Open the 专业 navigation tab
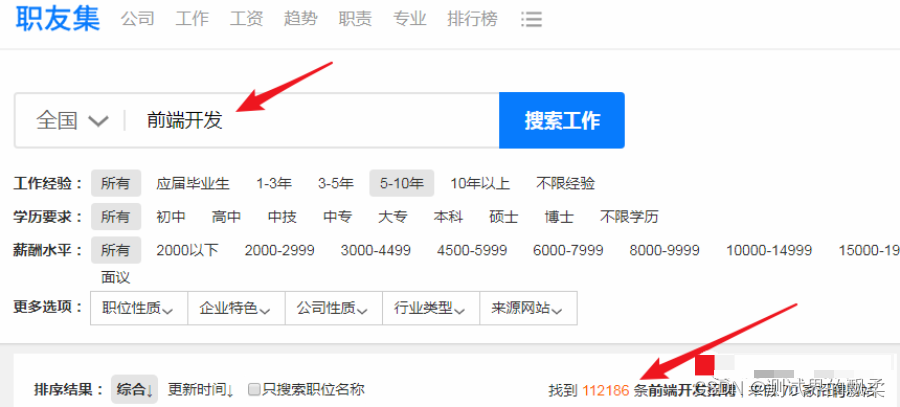 (x=410, y=19)
